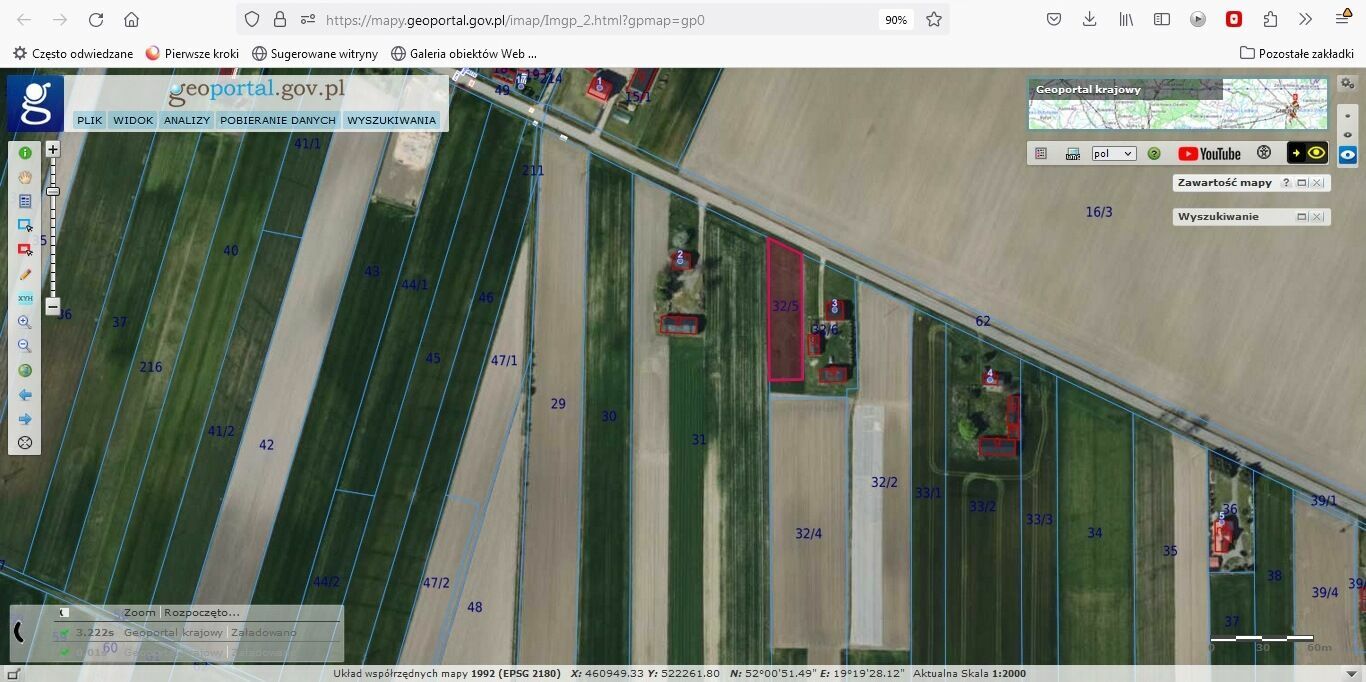The height and width of the screenshot is (682, 1366).
Task: Open the pol language dropdown
Action: click(1113, 153)
